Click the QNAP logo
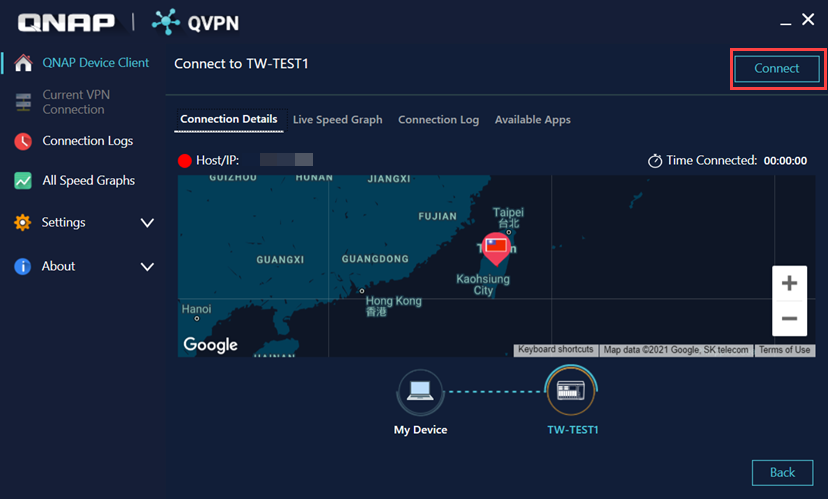 point(66,23)
